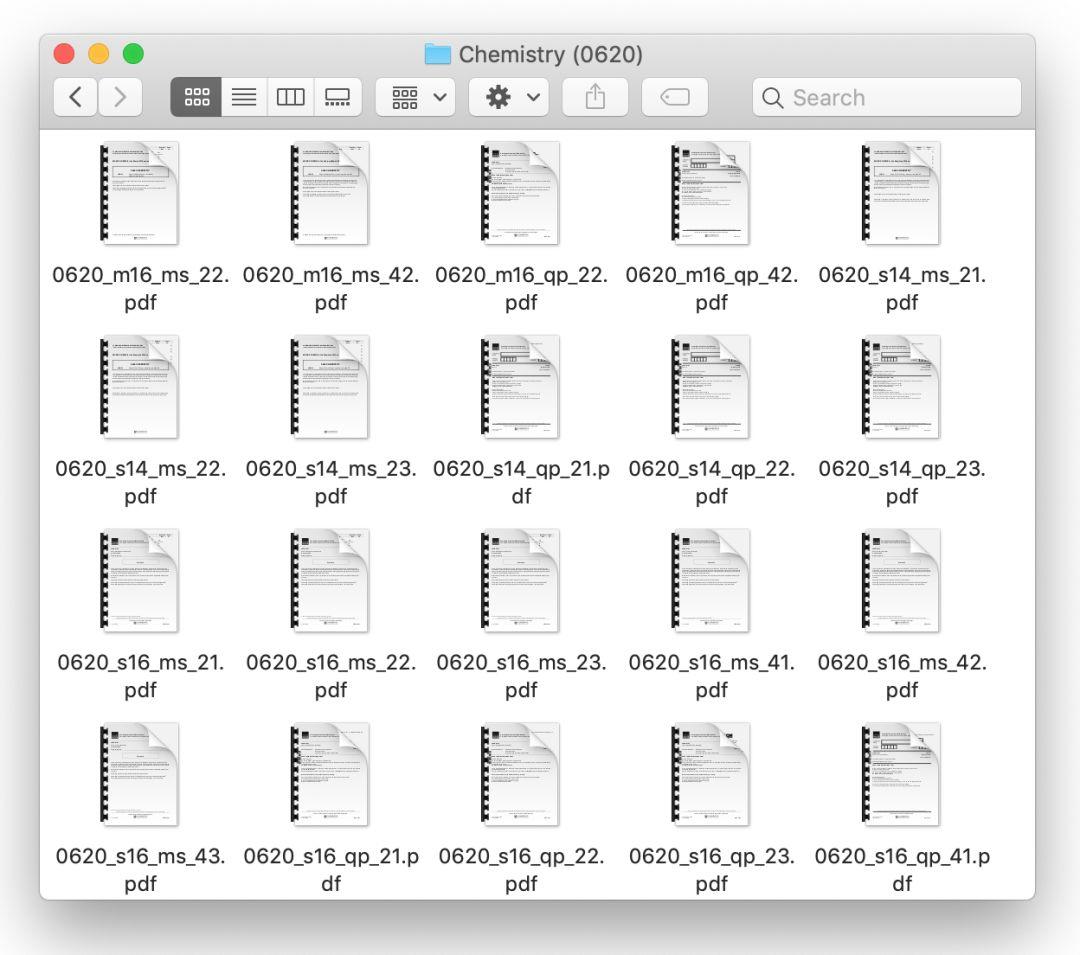
Task: Switch to gallery view mode
Action: [x=338, y=97]
